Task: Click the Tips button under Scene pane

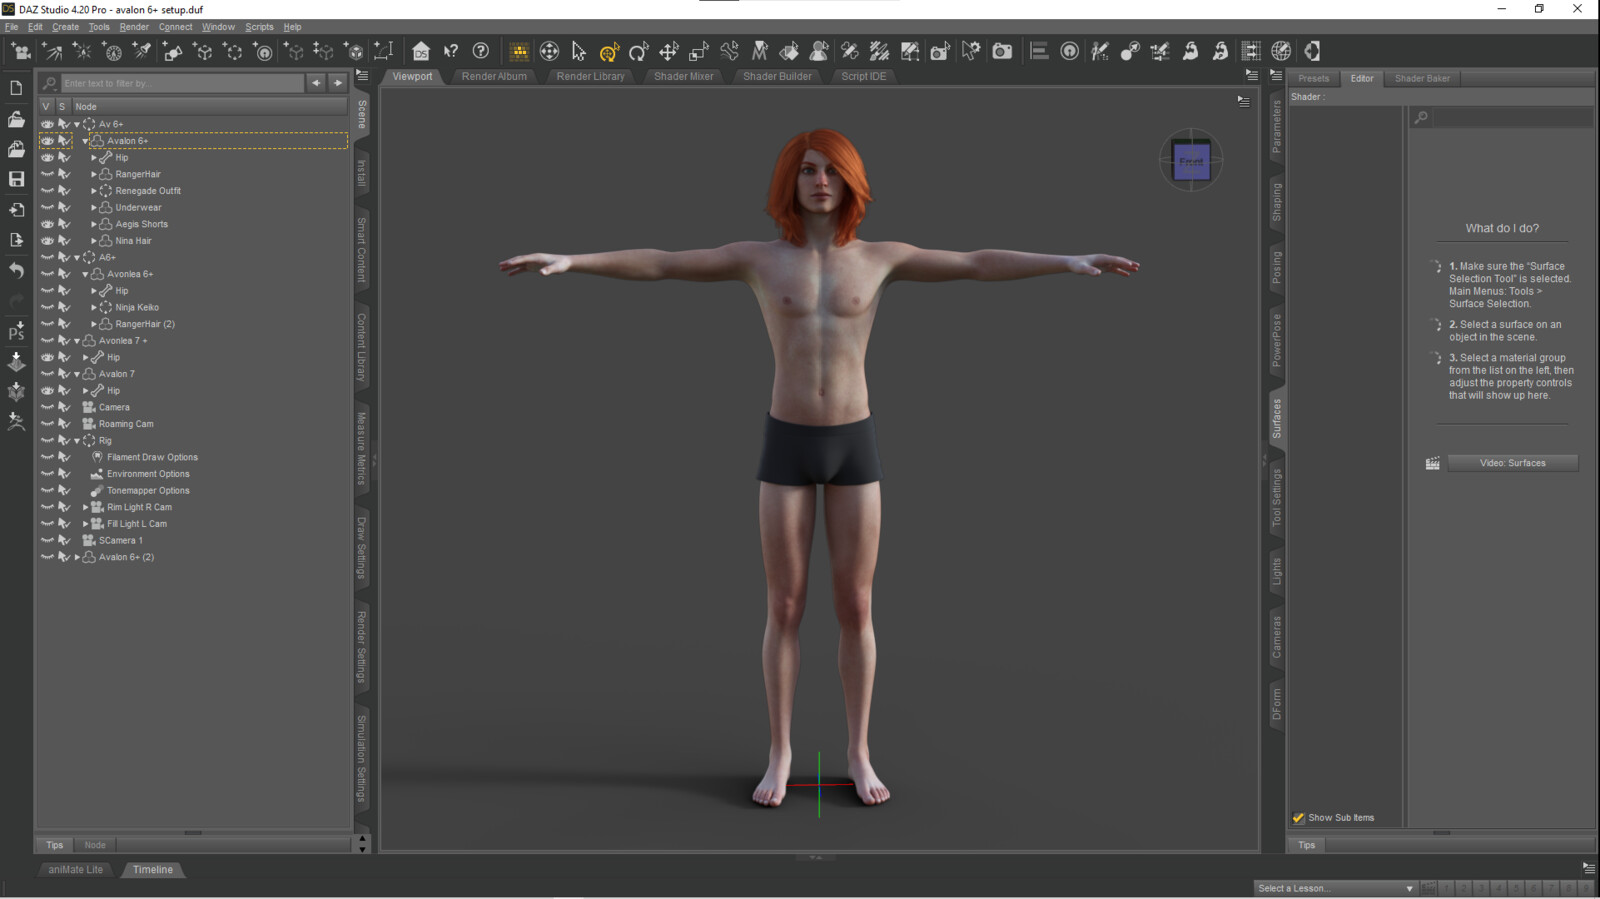Action: click(55, 845)
